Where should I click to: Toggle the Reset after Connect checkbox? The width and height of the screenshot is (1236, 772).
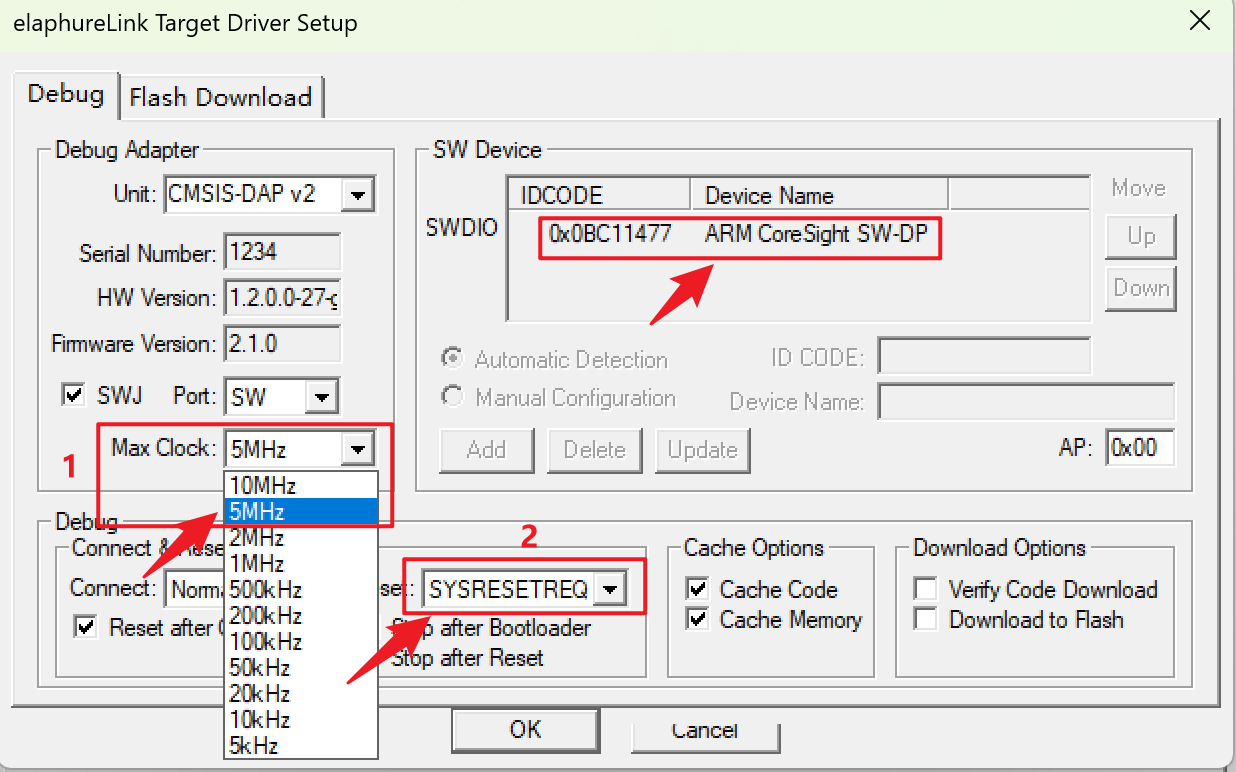tap(87, 627)
